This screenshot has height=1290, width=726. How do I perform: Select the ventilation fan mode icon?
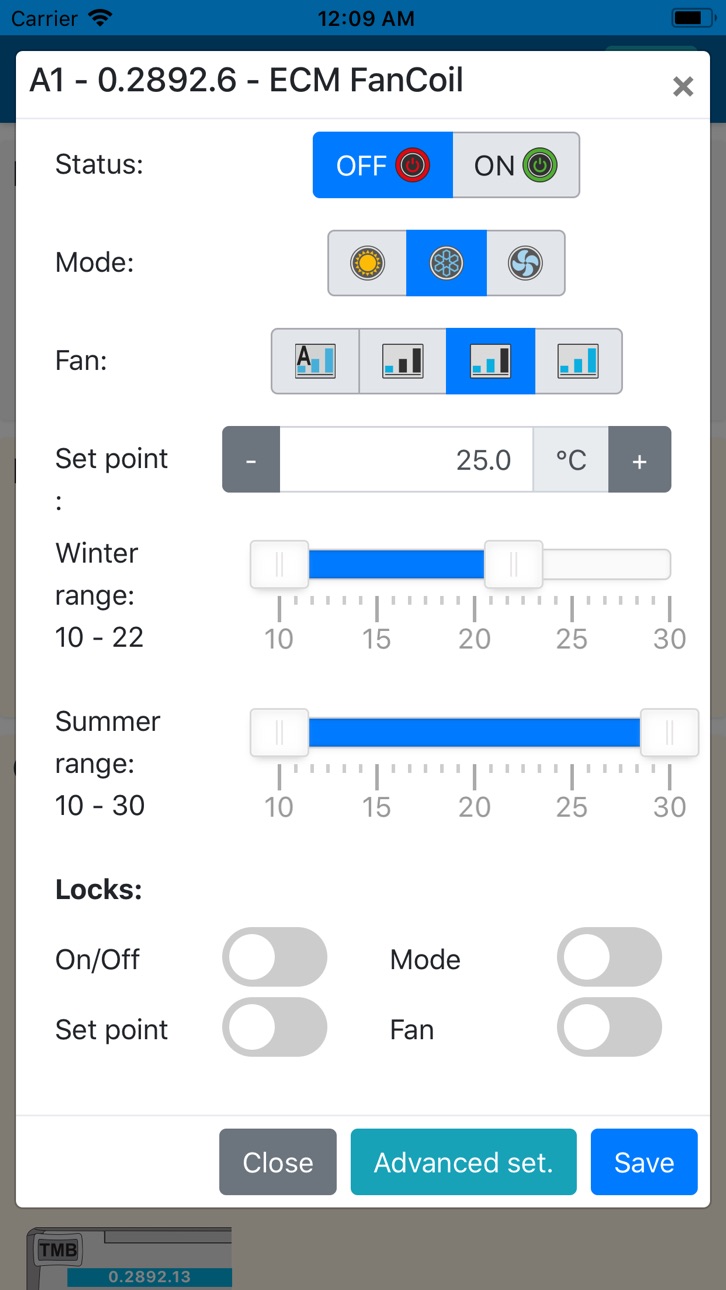coord(526,263)
